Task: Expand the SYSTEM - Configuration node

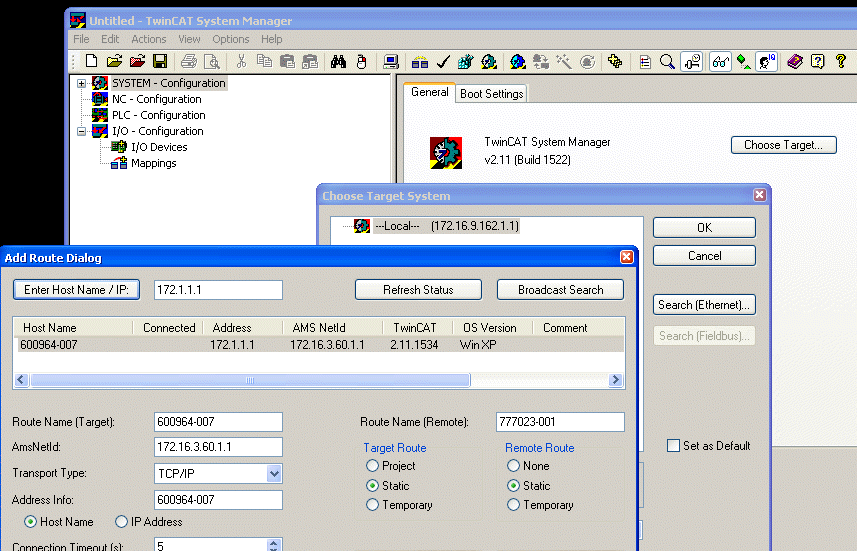Action: pos(81,83)
